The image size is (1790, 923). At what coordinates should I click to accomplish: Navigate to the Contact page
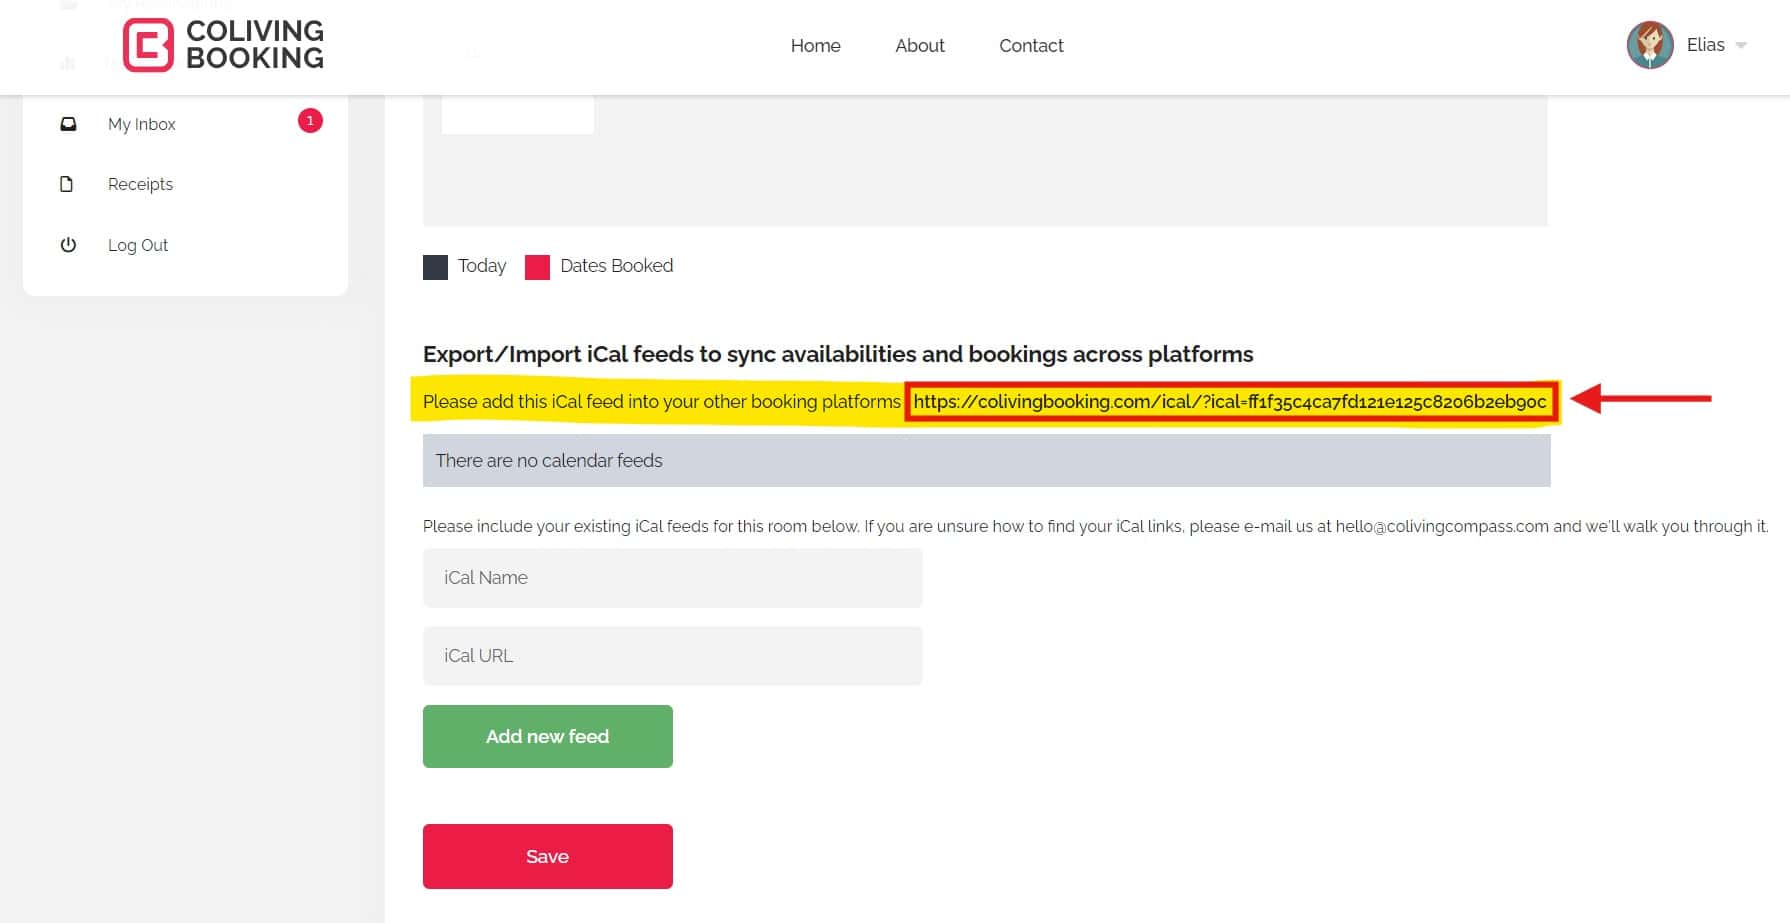(x=1031, y=46)
